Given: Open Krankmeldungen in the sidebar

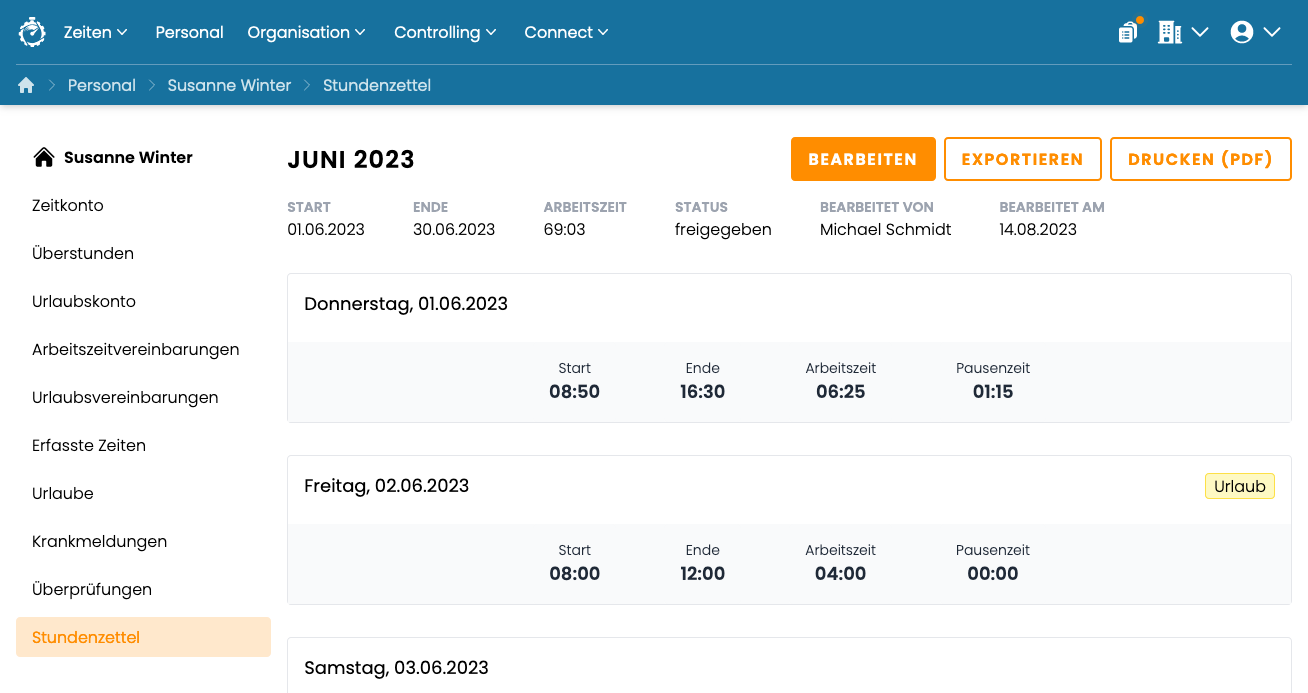Looking at the screenshot, I should tap(143, 541).
